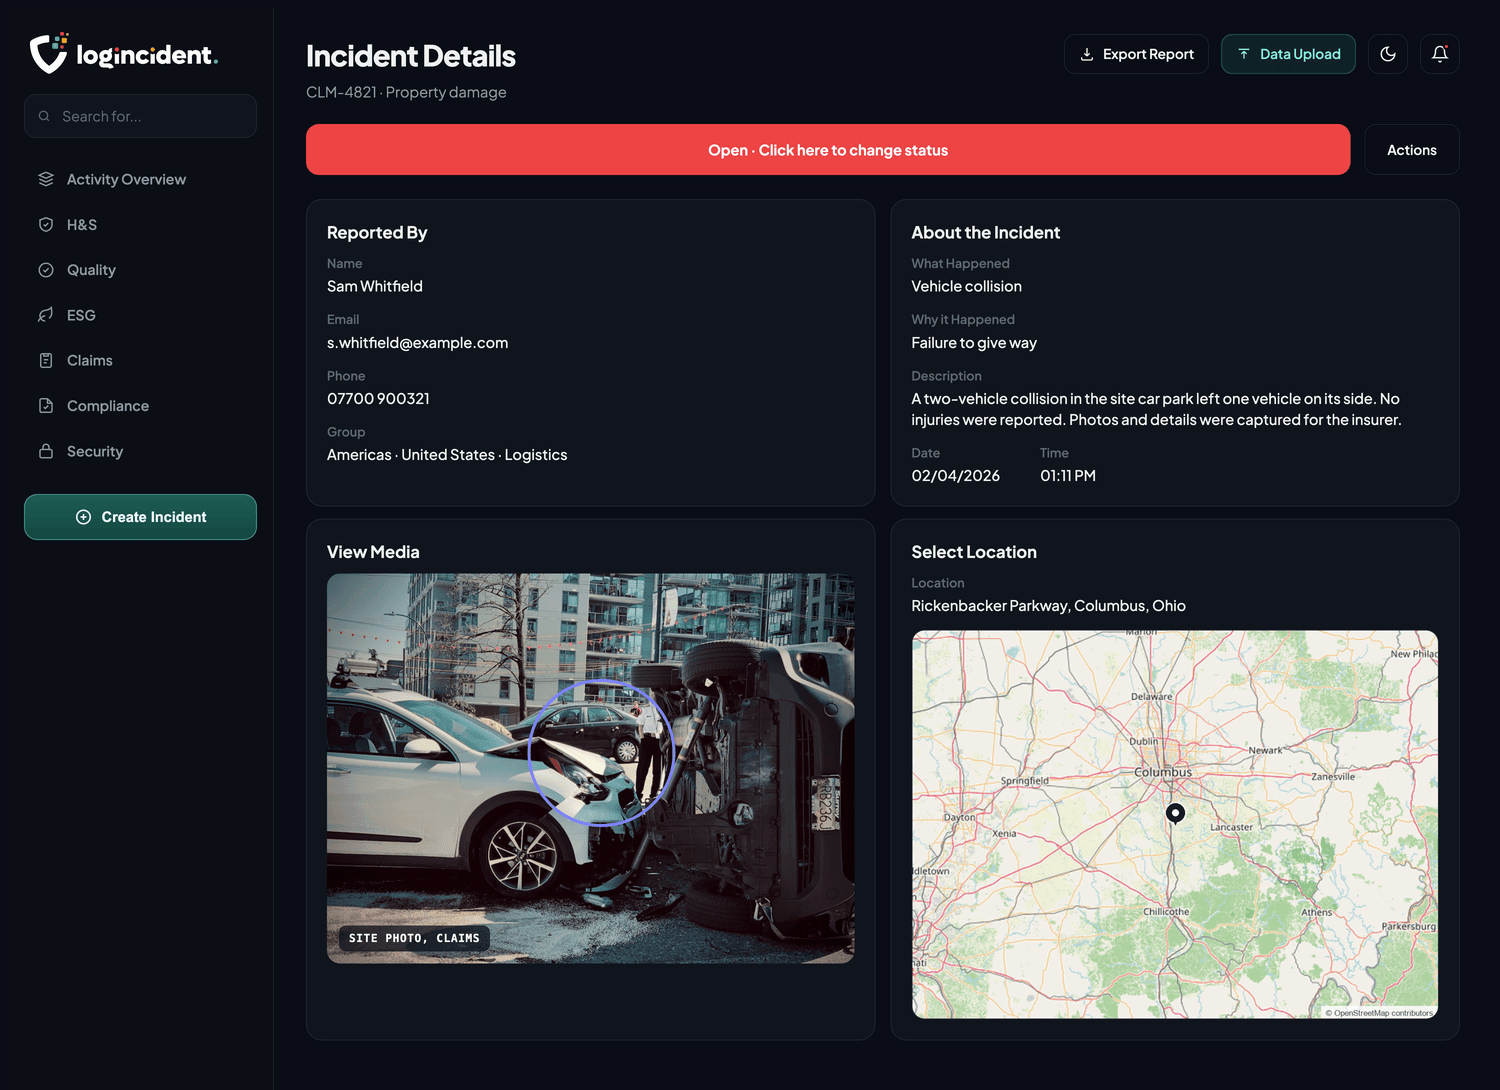This screenshot has width=1500, height=1090.
Task: Click the Quality checkmark icon
Action: pos(46,270)
